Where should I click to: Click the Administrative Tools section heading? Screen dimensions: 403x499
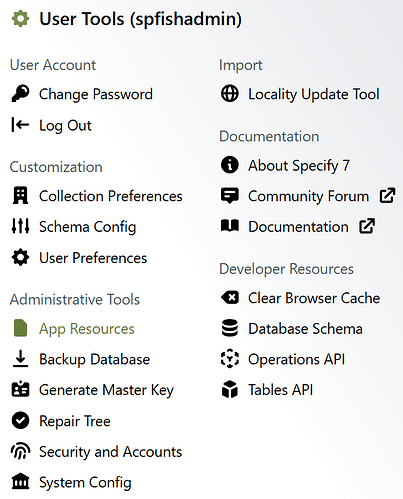[x=75, y=299]
